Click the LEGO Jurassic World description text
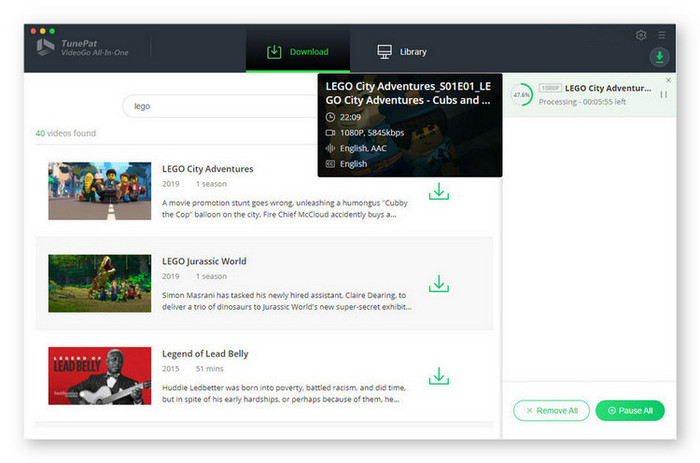 click(287, 301)
